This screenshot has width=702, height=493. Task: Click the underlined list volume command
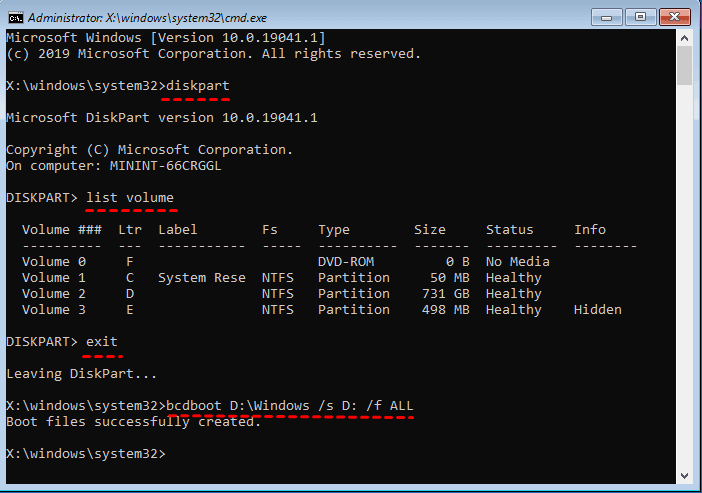click(x=130, y=197)
